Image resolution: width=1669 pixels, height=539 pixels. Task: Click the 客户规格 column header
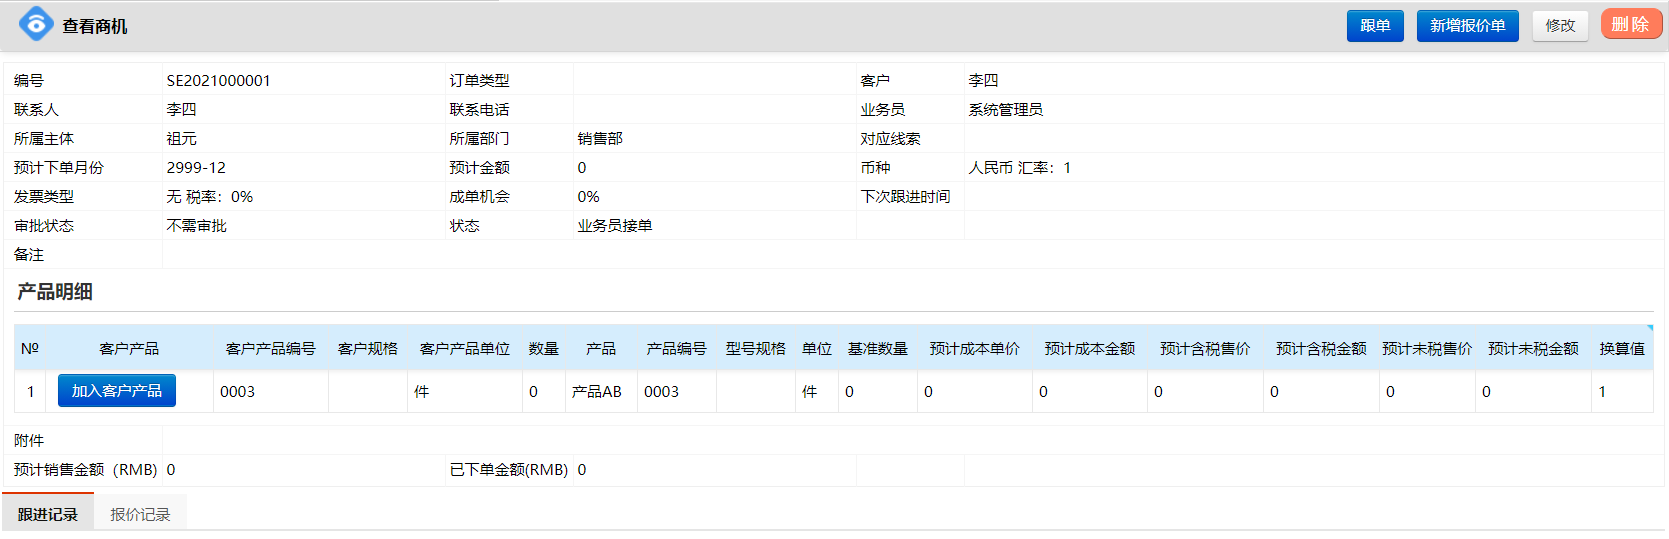[x=367, y=349]
